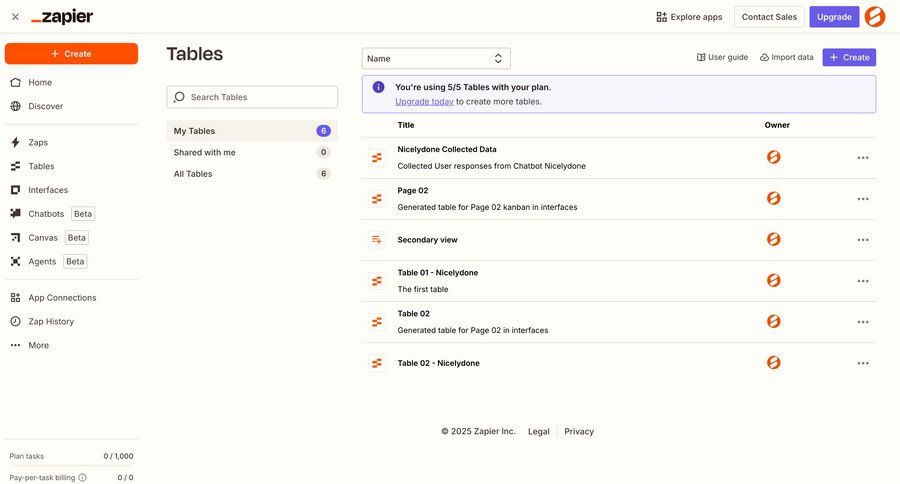
Task: Open the Privacy link in footer
Action: pyautogui.click(x=579, y=431)
